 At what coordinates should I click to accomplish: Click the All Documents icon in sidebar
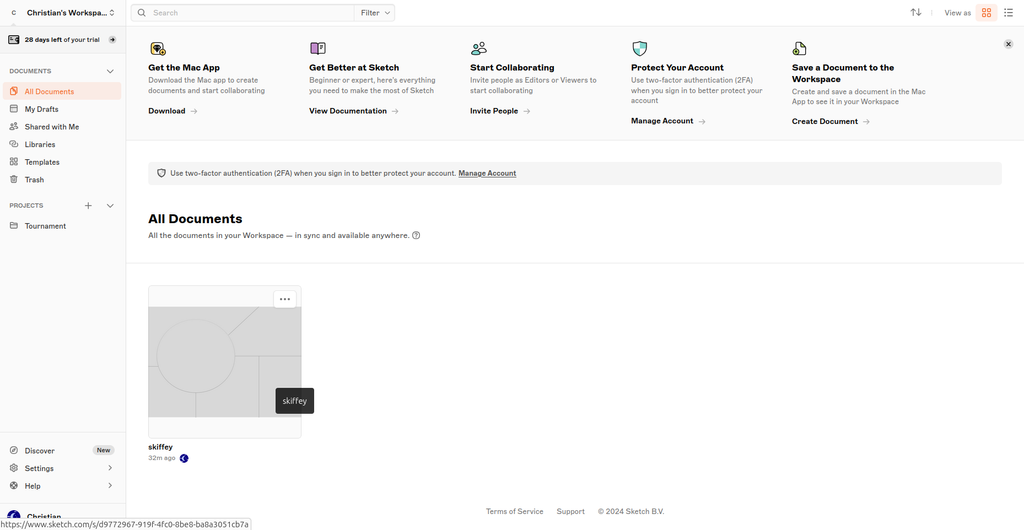(x=14, y=91)
